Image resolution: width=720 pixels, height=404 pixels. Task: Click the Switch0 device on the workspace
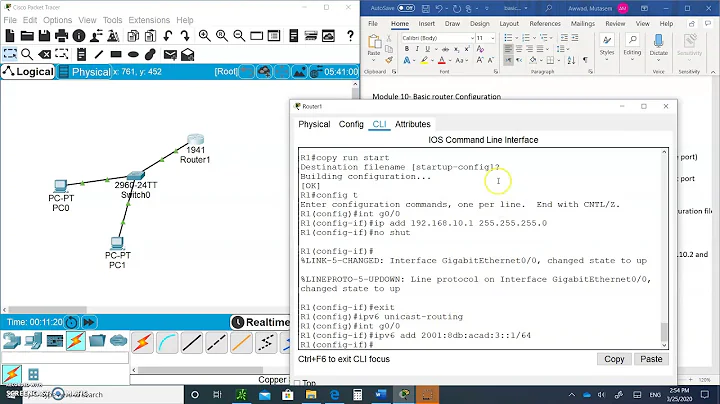click(135, 176)
